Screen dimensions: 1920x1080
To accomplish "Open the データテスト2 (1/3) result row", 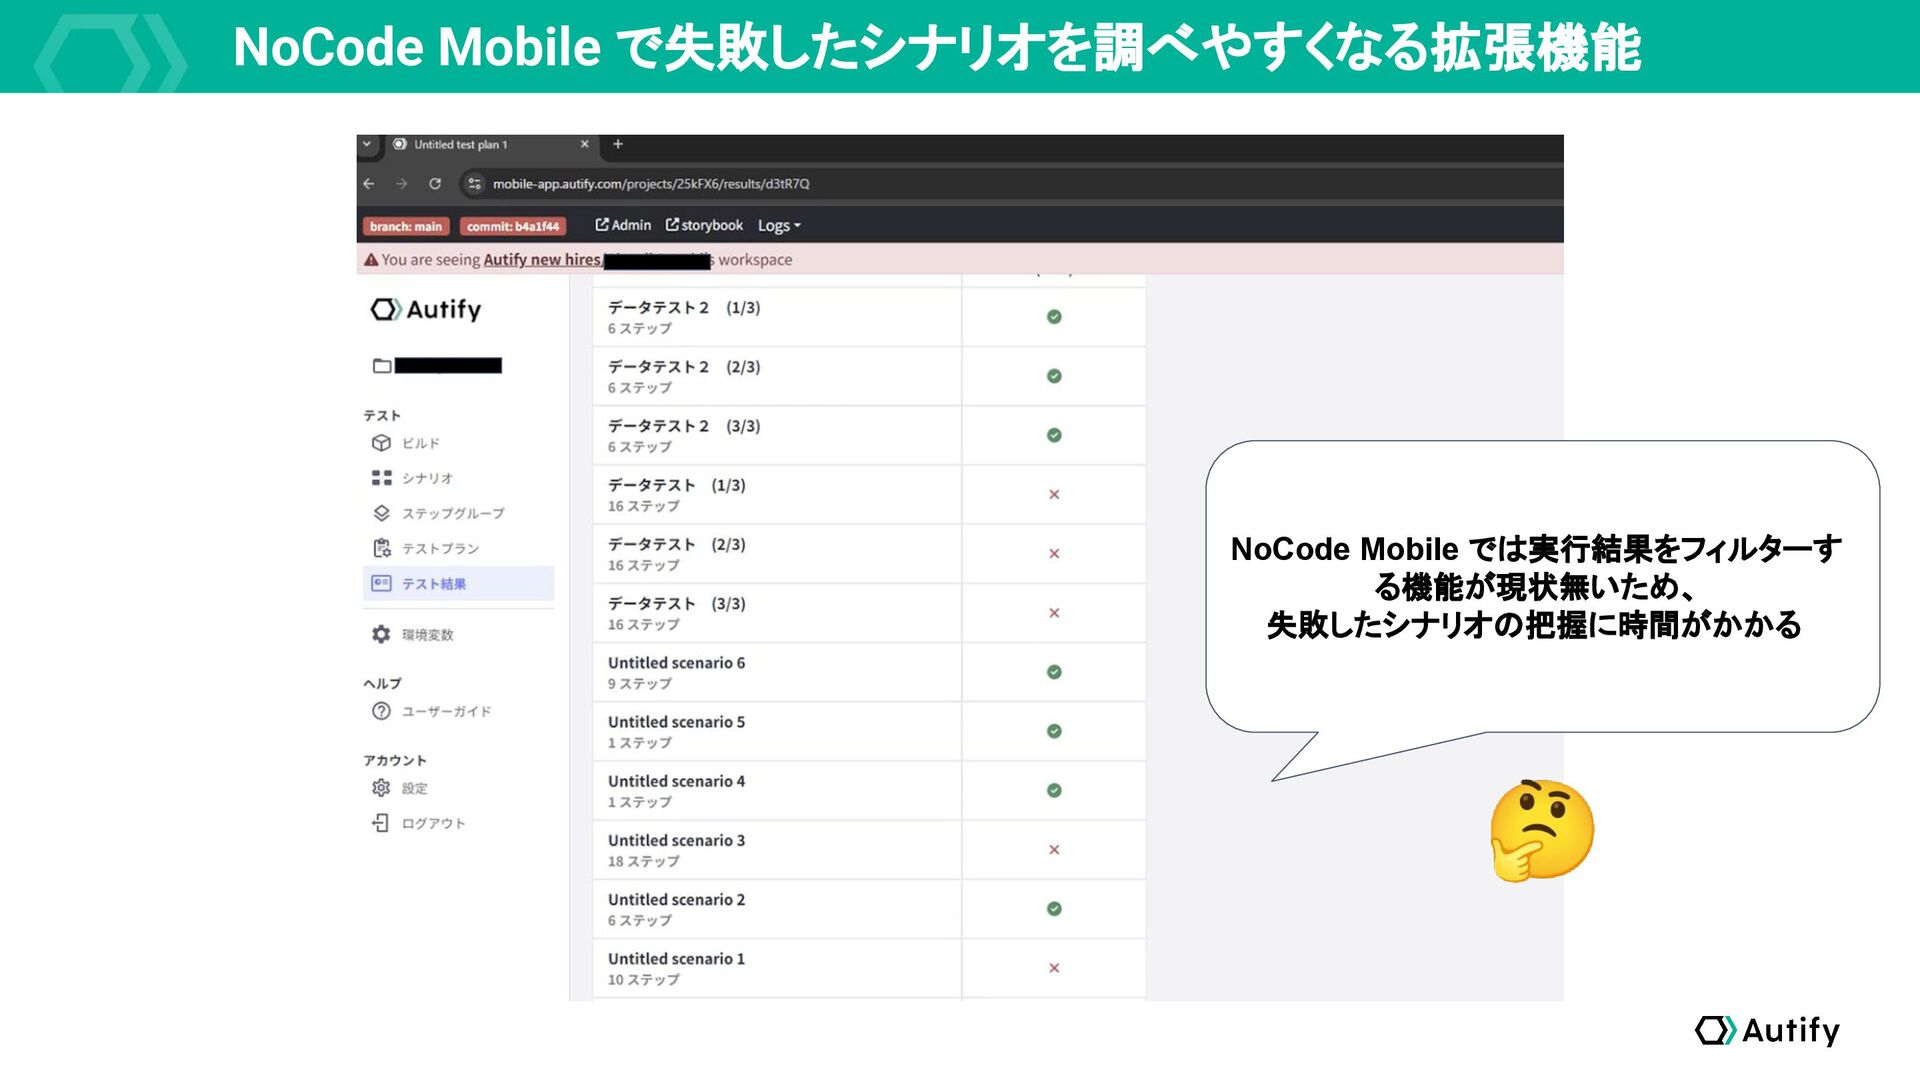I will point(869,317).
